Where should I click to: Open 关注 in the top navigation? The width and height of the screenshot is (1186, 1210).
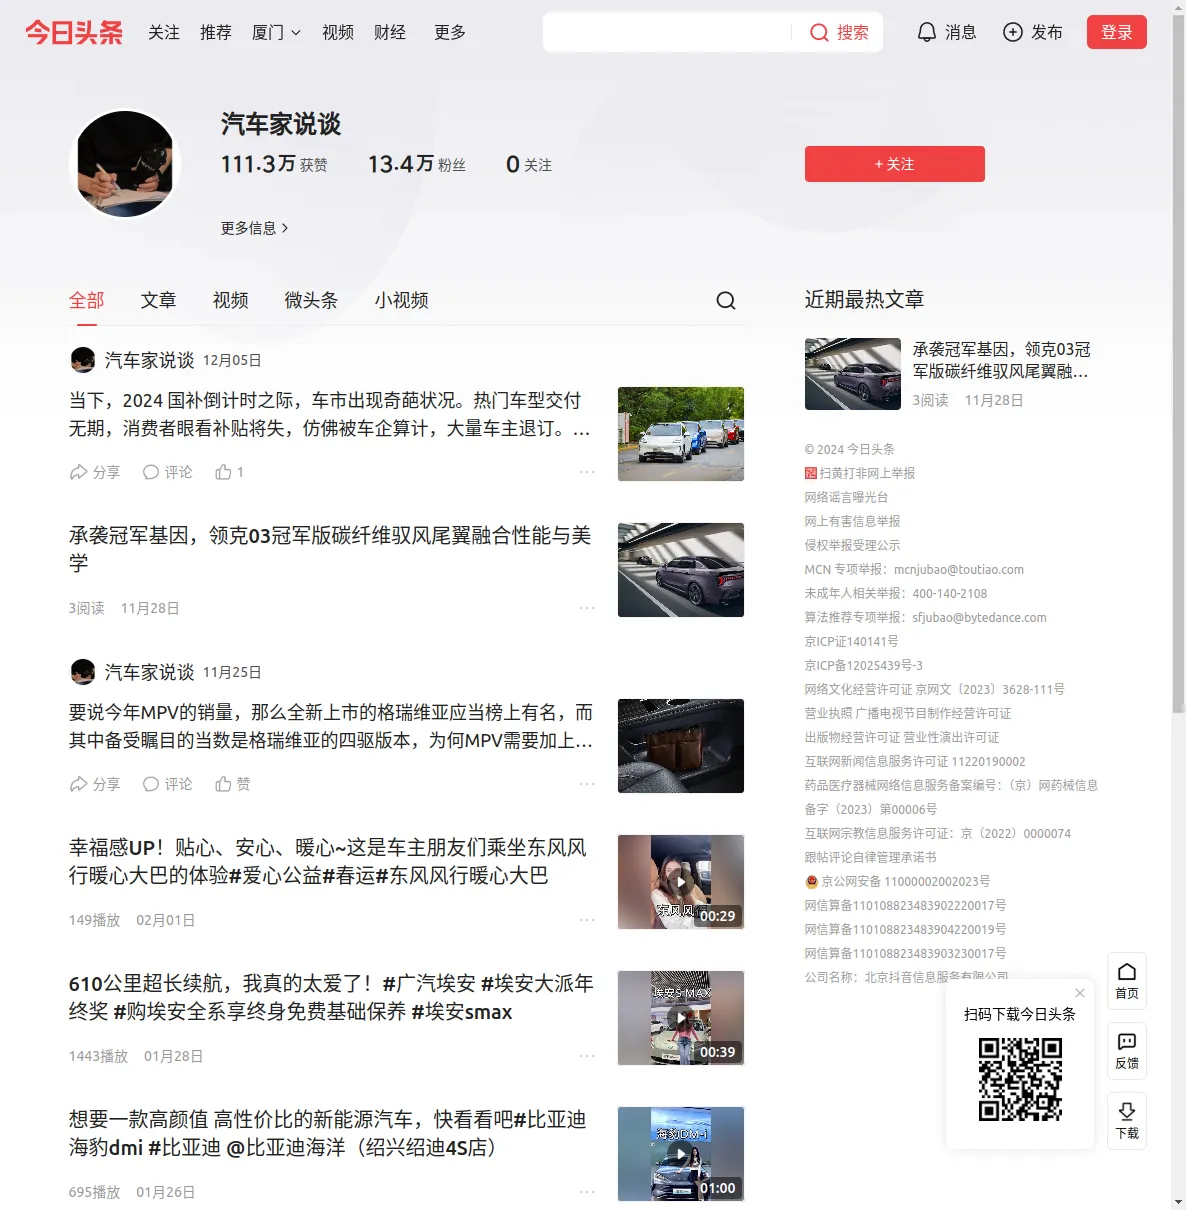click(x=164, y=32)
